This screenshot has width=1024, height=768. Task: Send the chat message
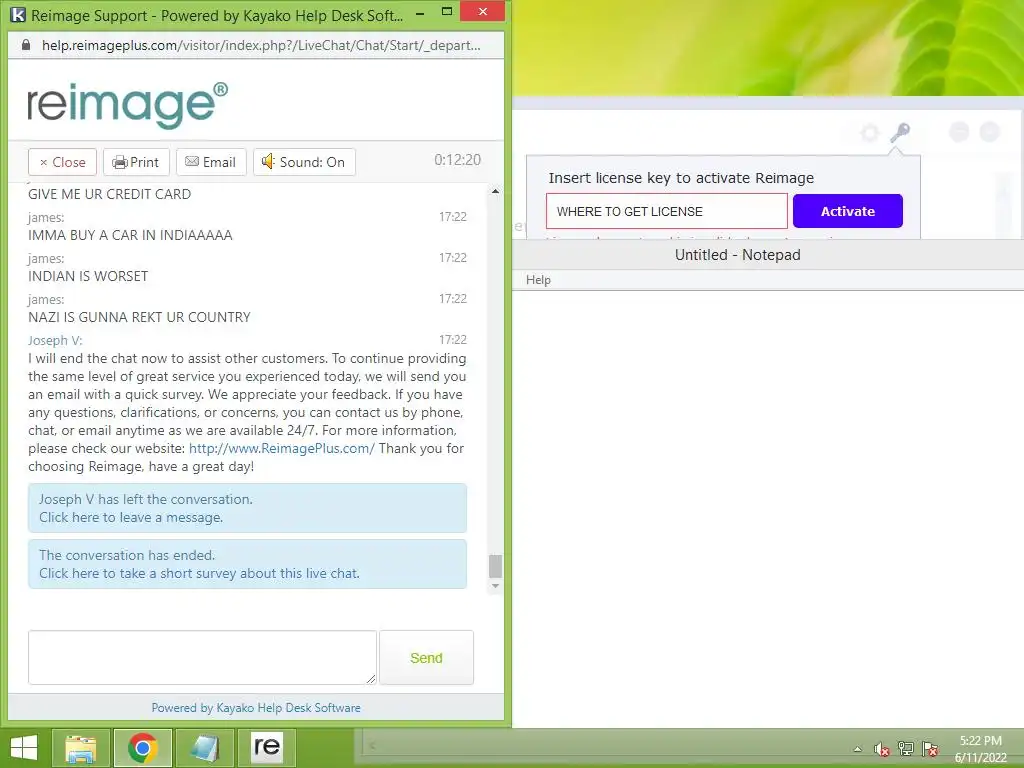click(426, 658)
